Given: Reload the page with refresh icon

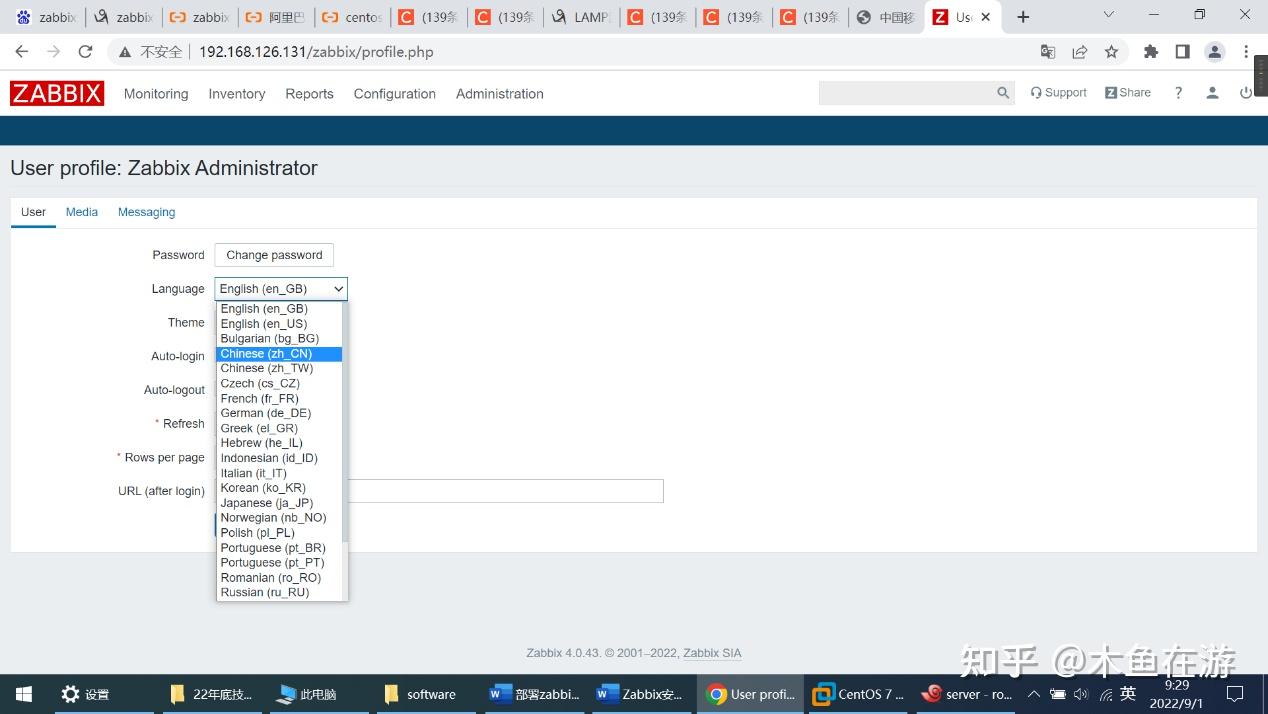Looking at the screenshot, I should coord(86,52).
